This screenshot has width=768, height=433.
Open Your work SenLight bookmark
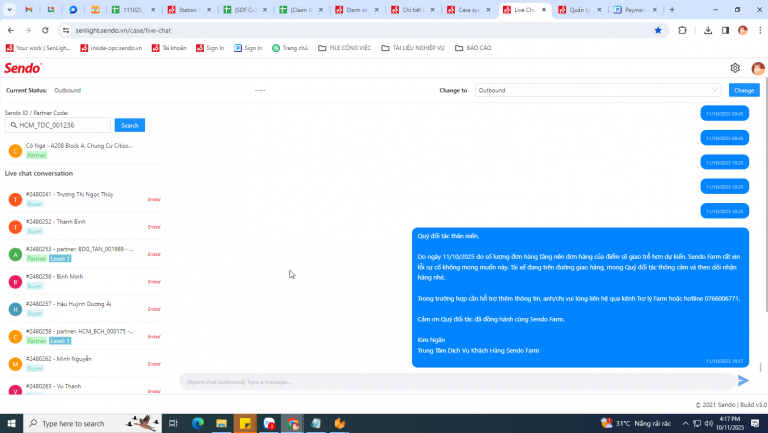coord(38,48)
